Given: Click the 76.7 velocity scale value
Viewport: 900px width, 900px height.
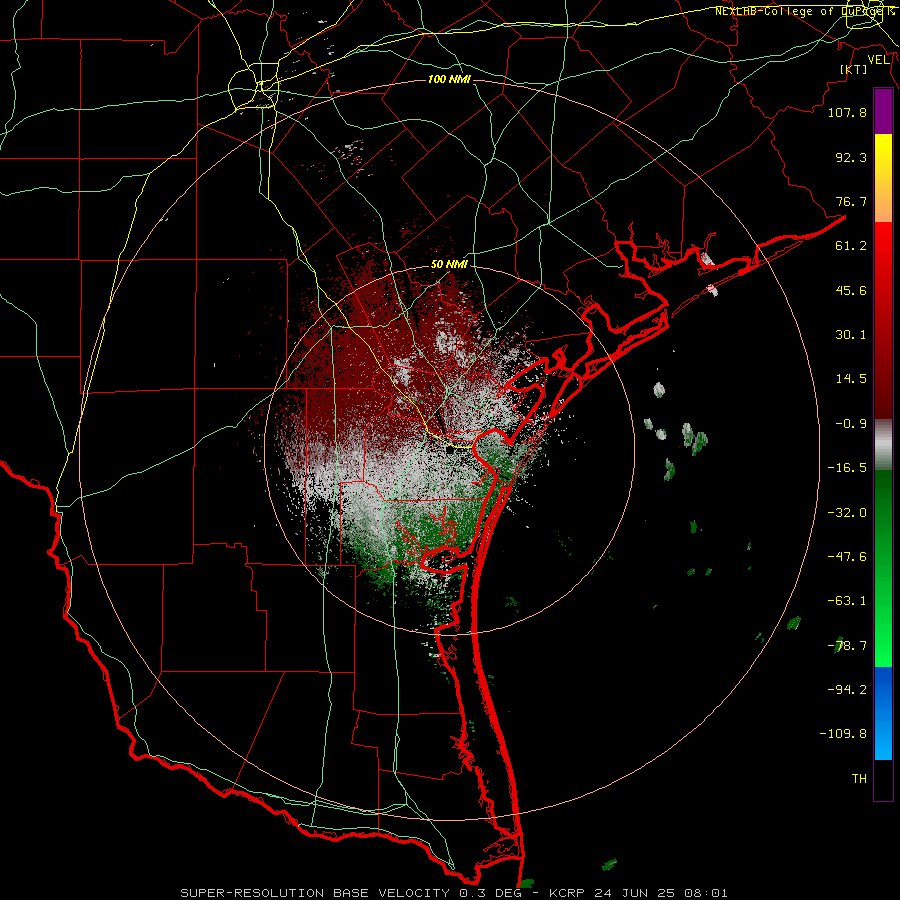Looking at the screenshot, I should [851, 201].
